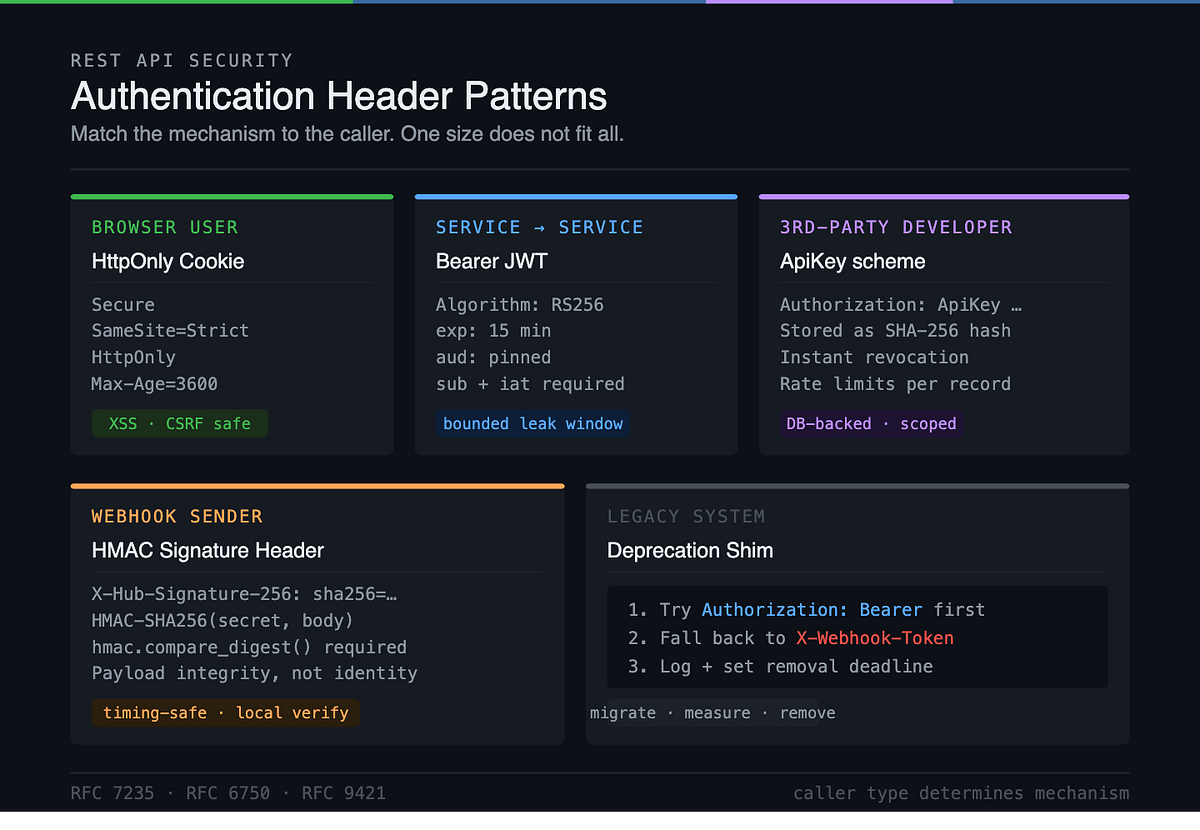Image resolution: width=1200 pixels, height=830 pixels.
Task: Click the 'BROWSER USER' card label
Action: 165,227
